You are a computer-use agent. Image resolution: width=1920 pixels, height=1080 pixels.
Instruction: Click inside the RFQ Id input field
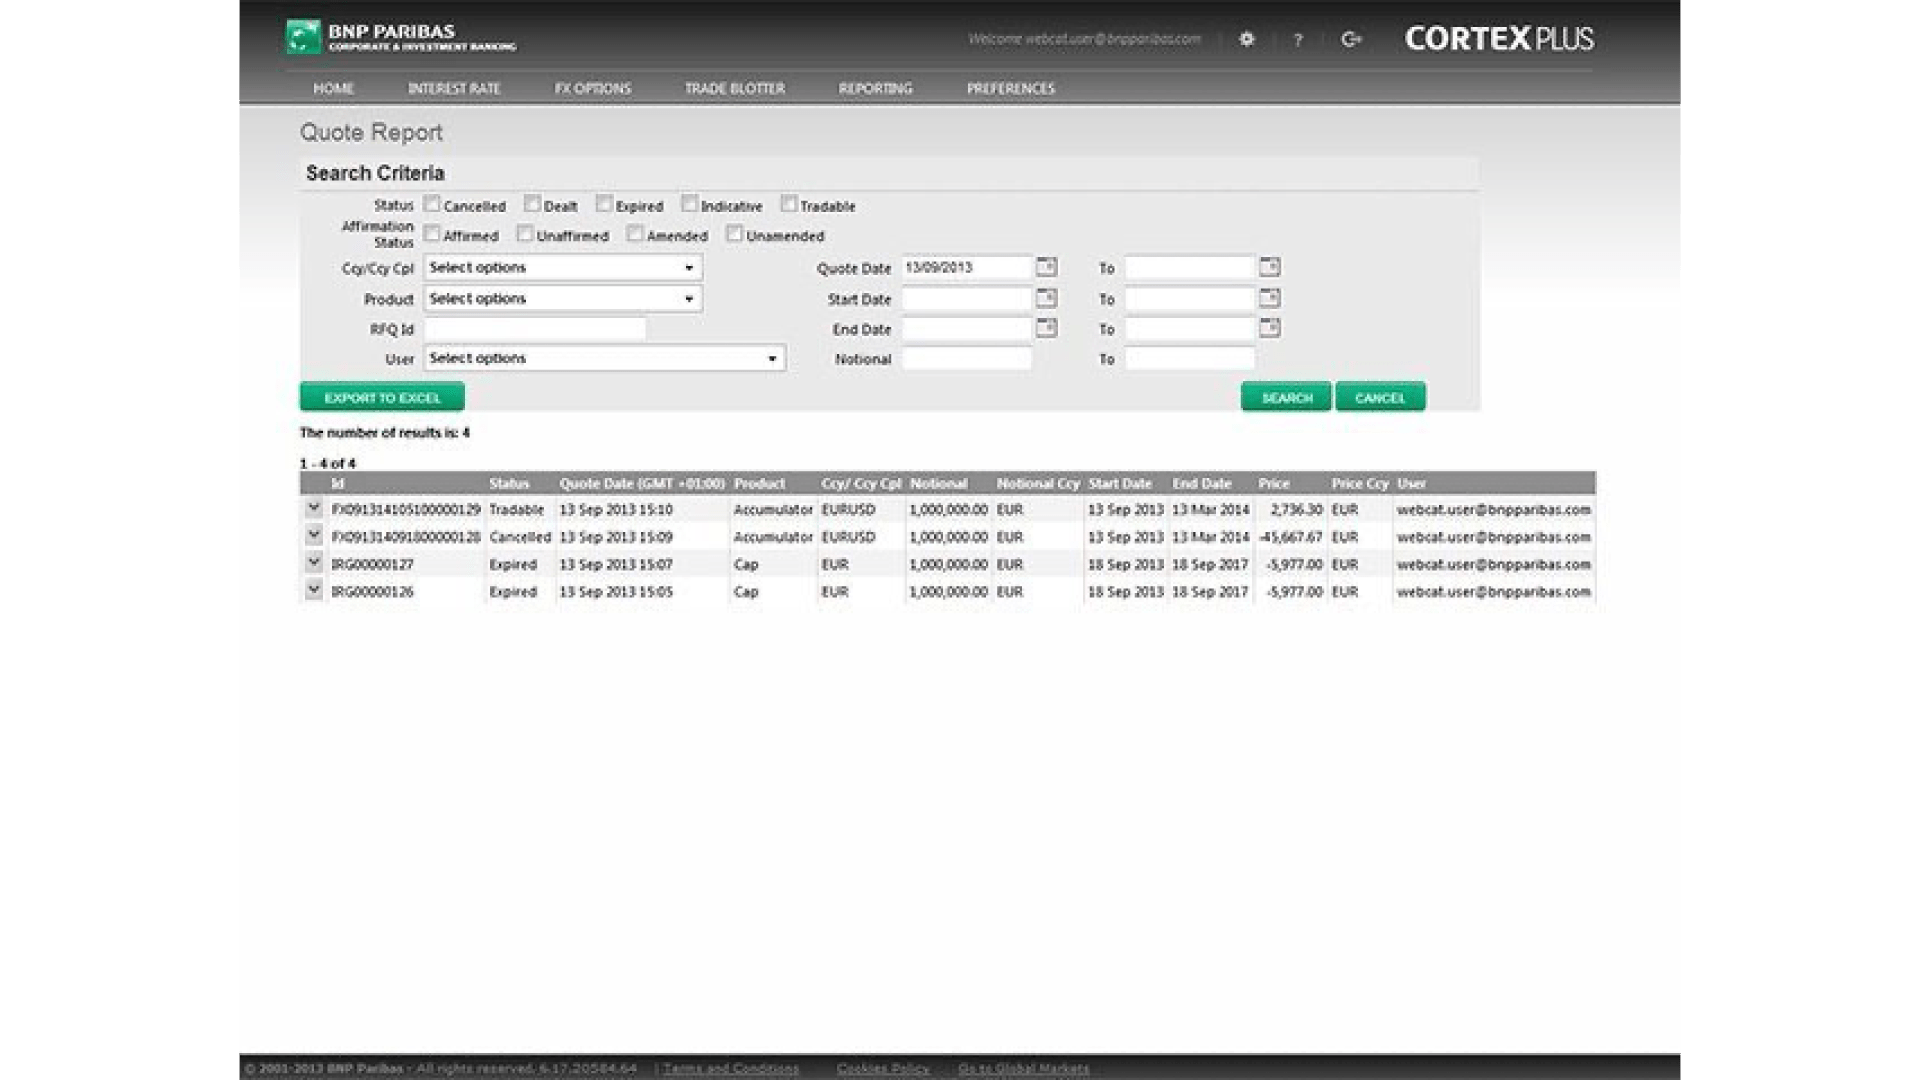click(x=535, y=328)
